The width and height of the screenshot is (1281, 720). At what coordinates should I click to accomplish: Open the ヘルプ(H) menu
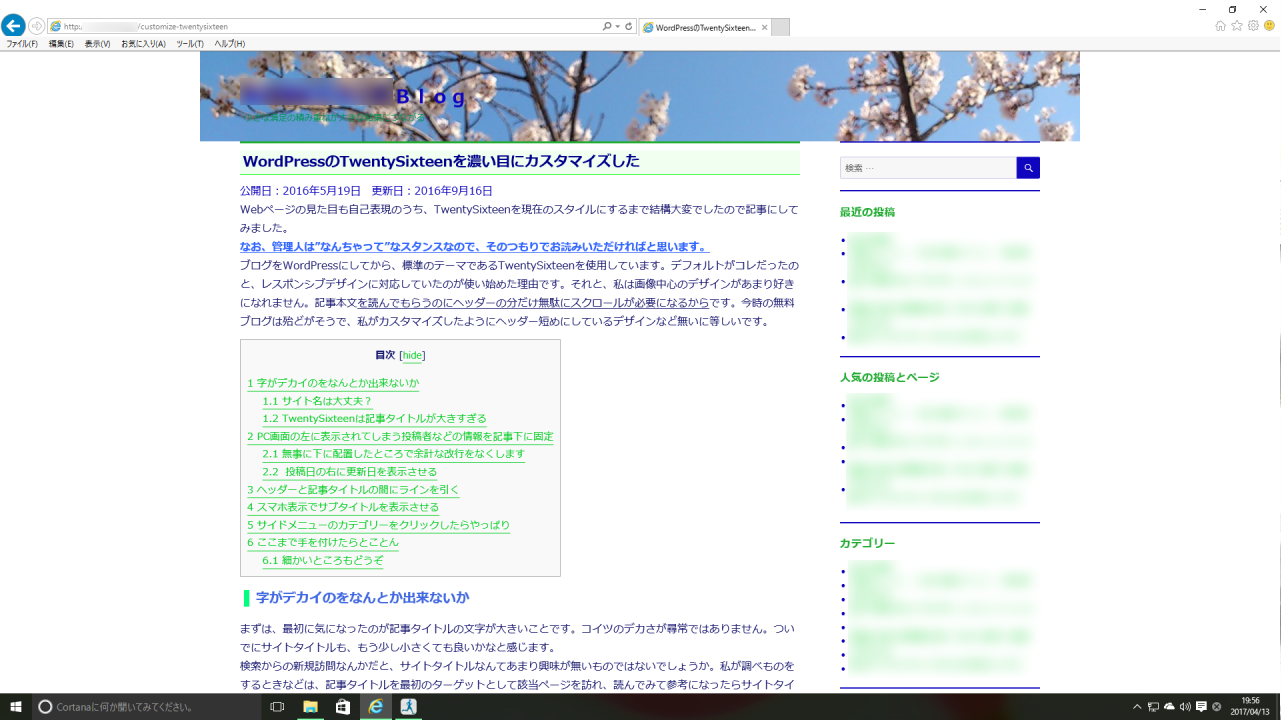click(x=229, y=44)
